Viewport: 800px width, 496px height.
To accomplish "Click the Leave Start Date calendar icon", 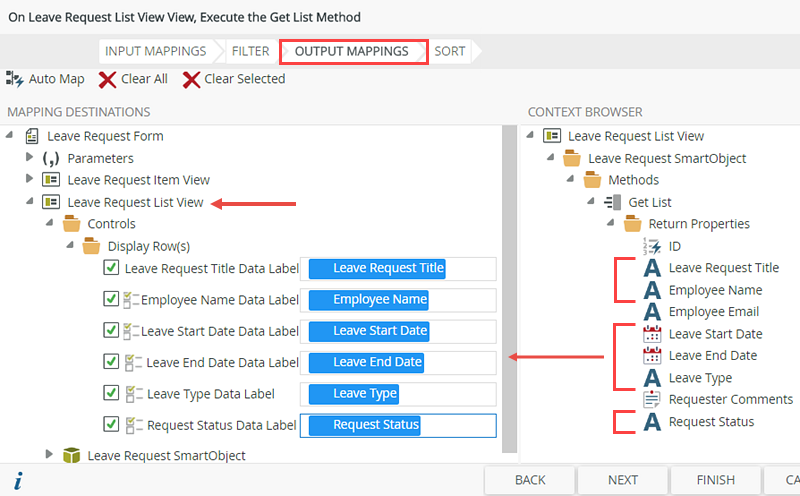I will (652, 334).
